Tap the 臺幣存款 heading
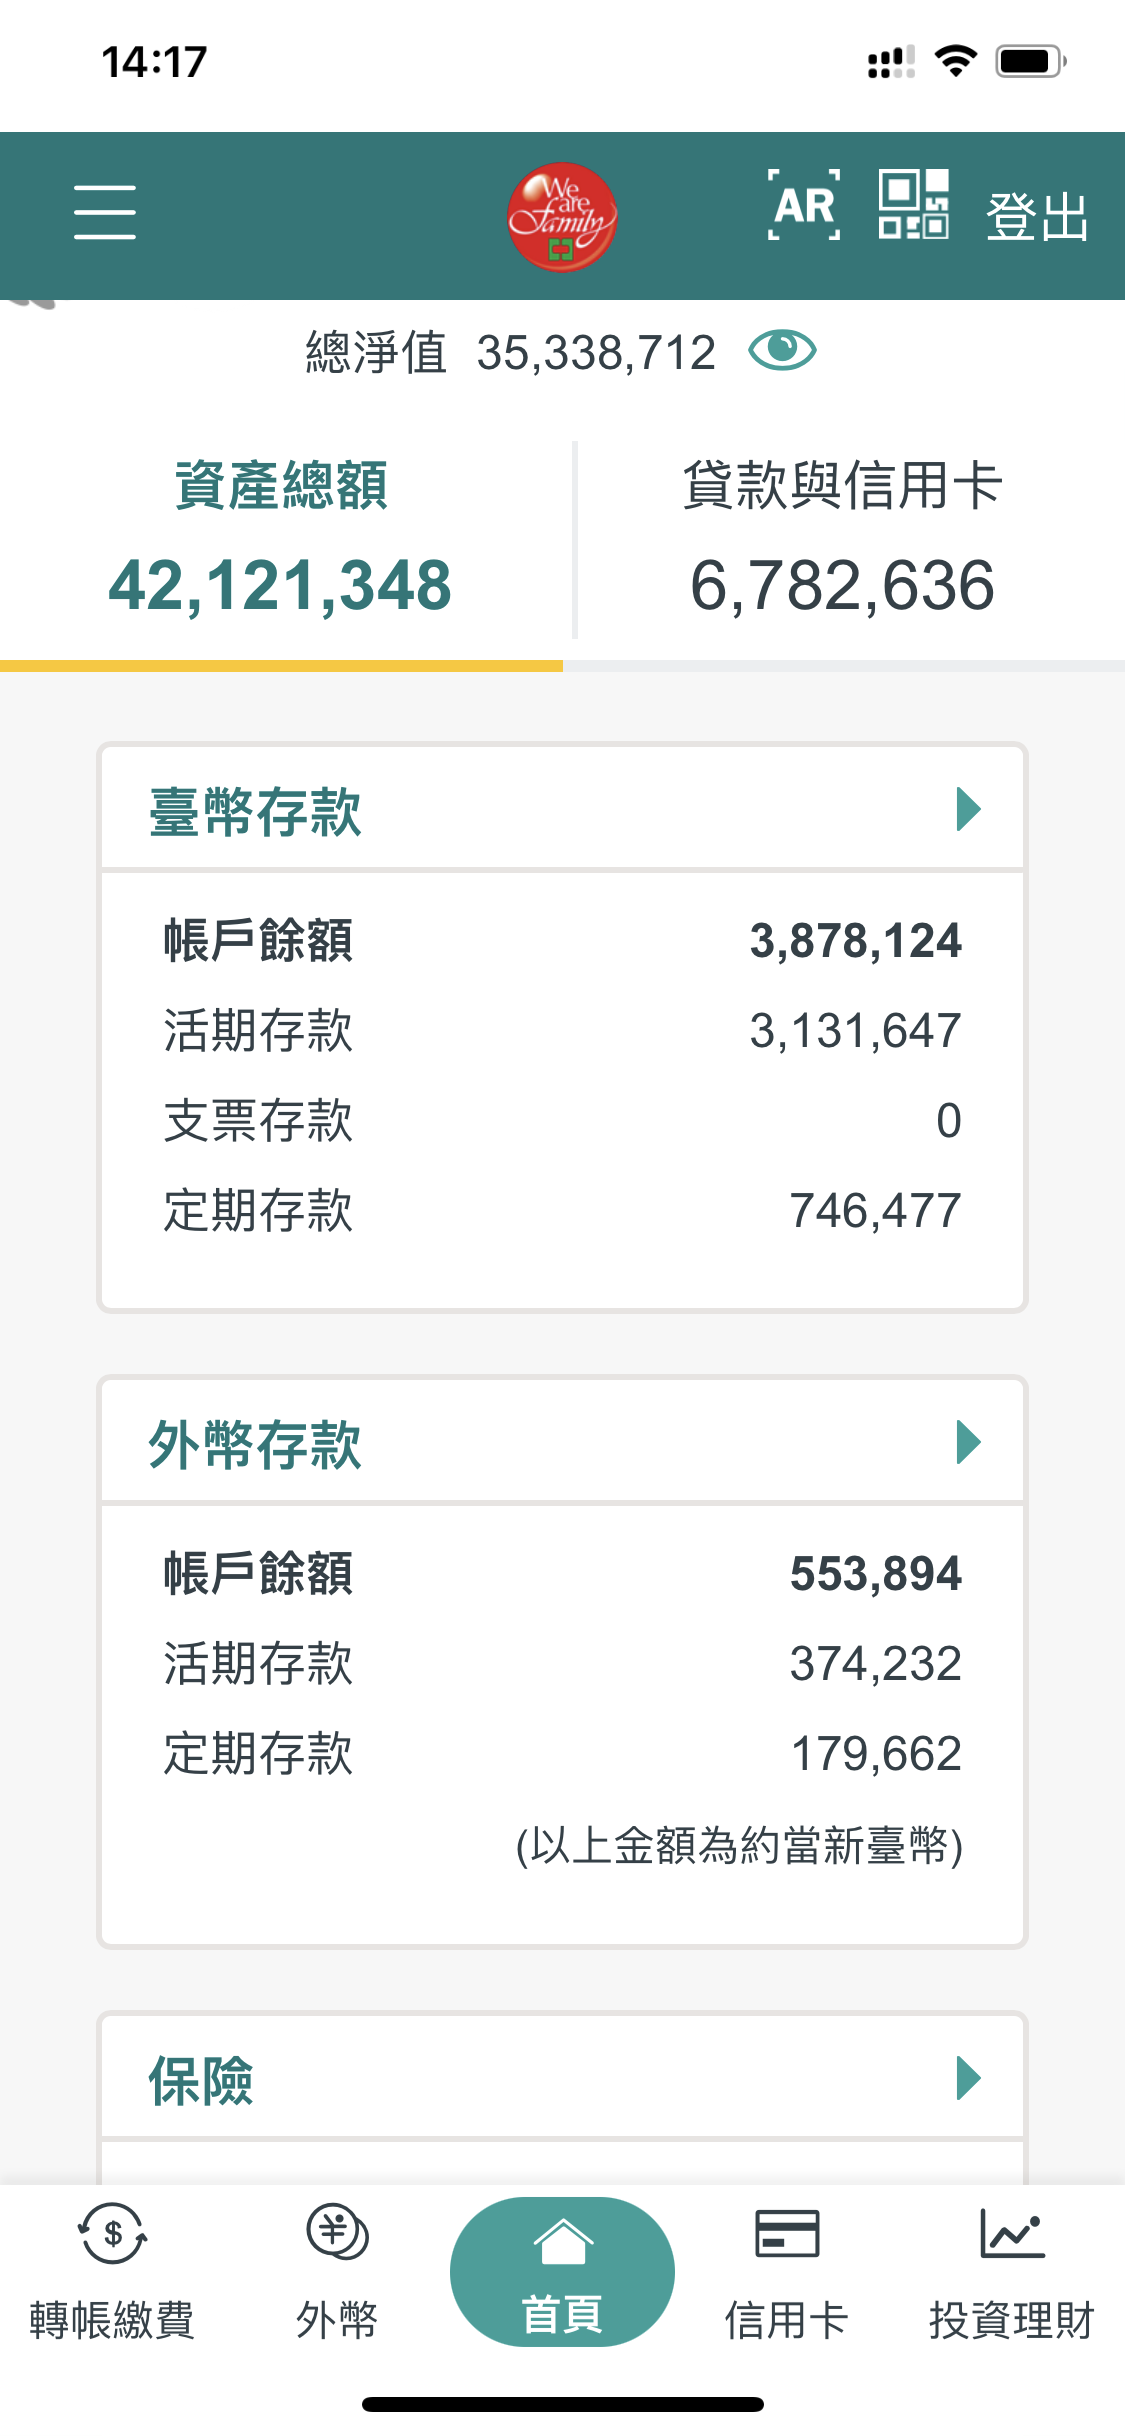 pos(255,811)
